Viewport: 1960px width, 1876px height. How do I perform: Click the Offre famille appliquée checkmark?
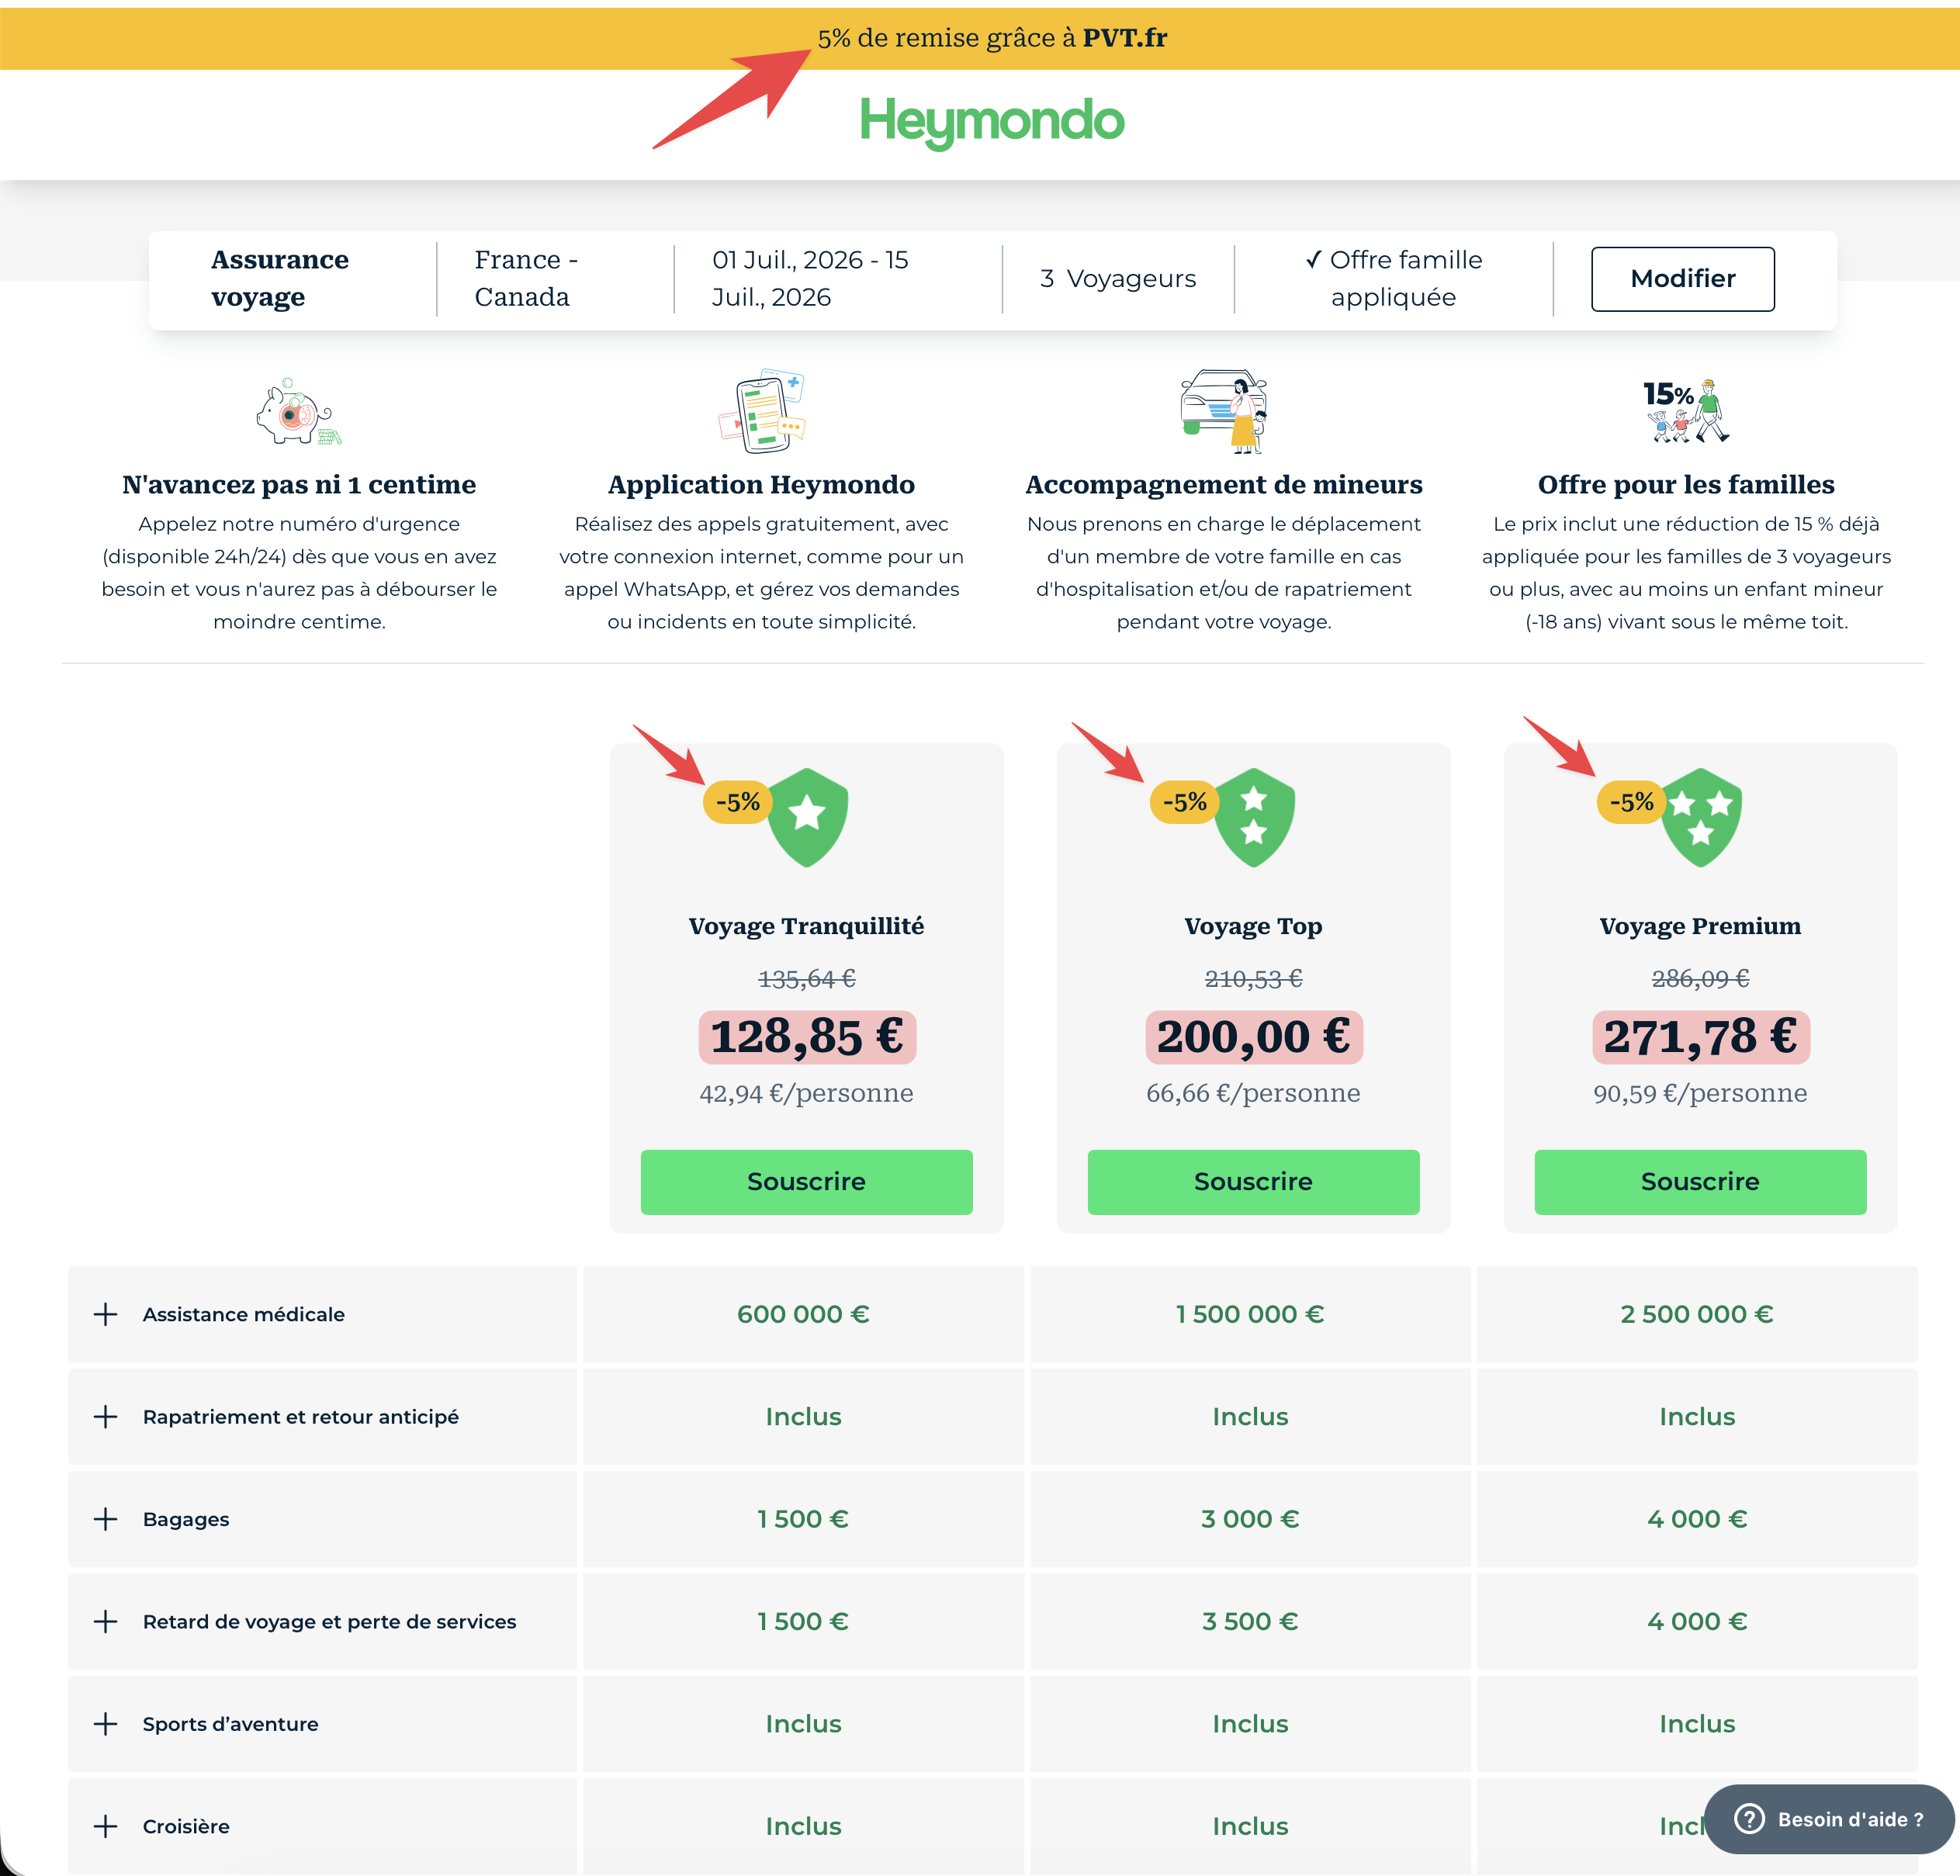tap(1312, 259)
